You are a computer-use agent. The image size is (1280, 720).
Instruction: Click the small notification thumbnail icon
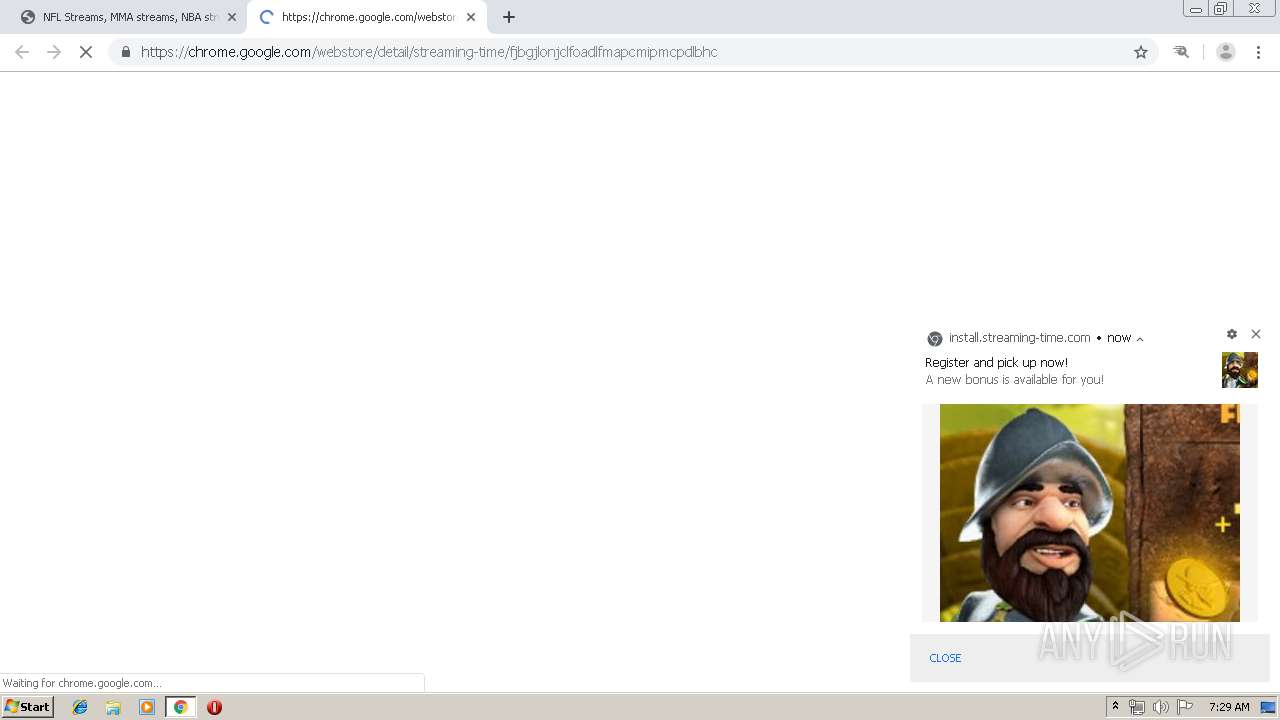pyautogui.click(x=1240, y=370)
